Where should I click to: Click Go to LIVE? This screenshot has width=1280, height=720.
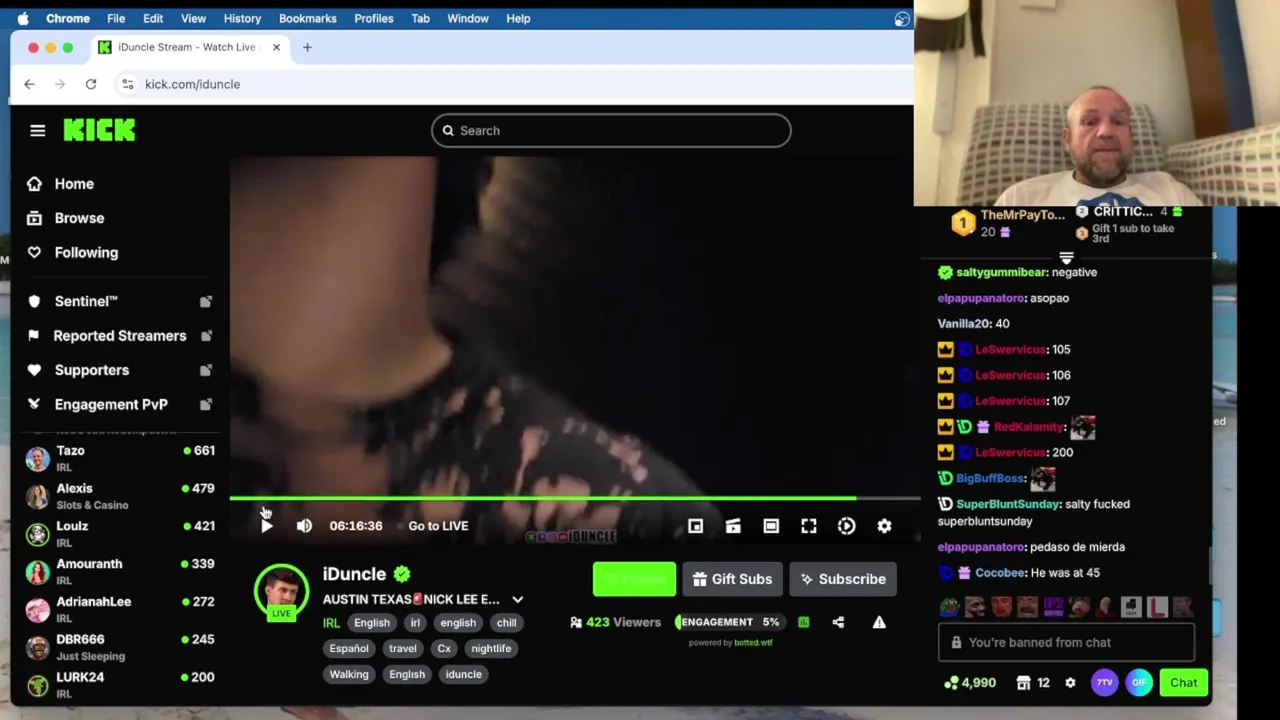coord(438,526)
